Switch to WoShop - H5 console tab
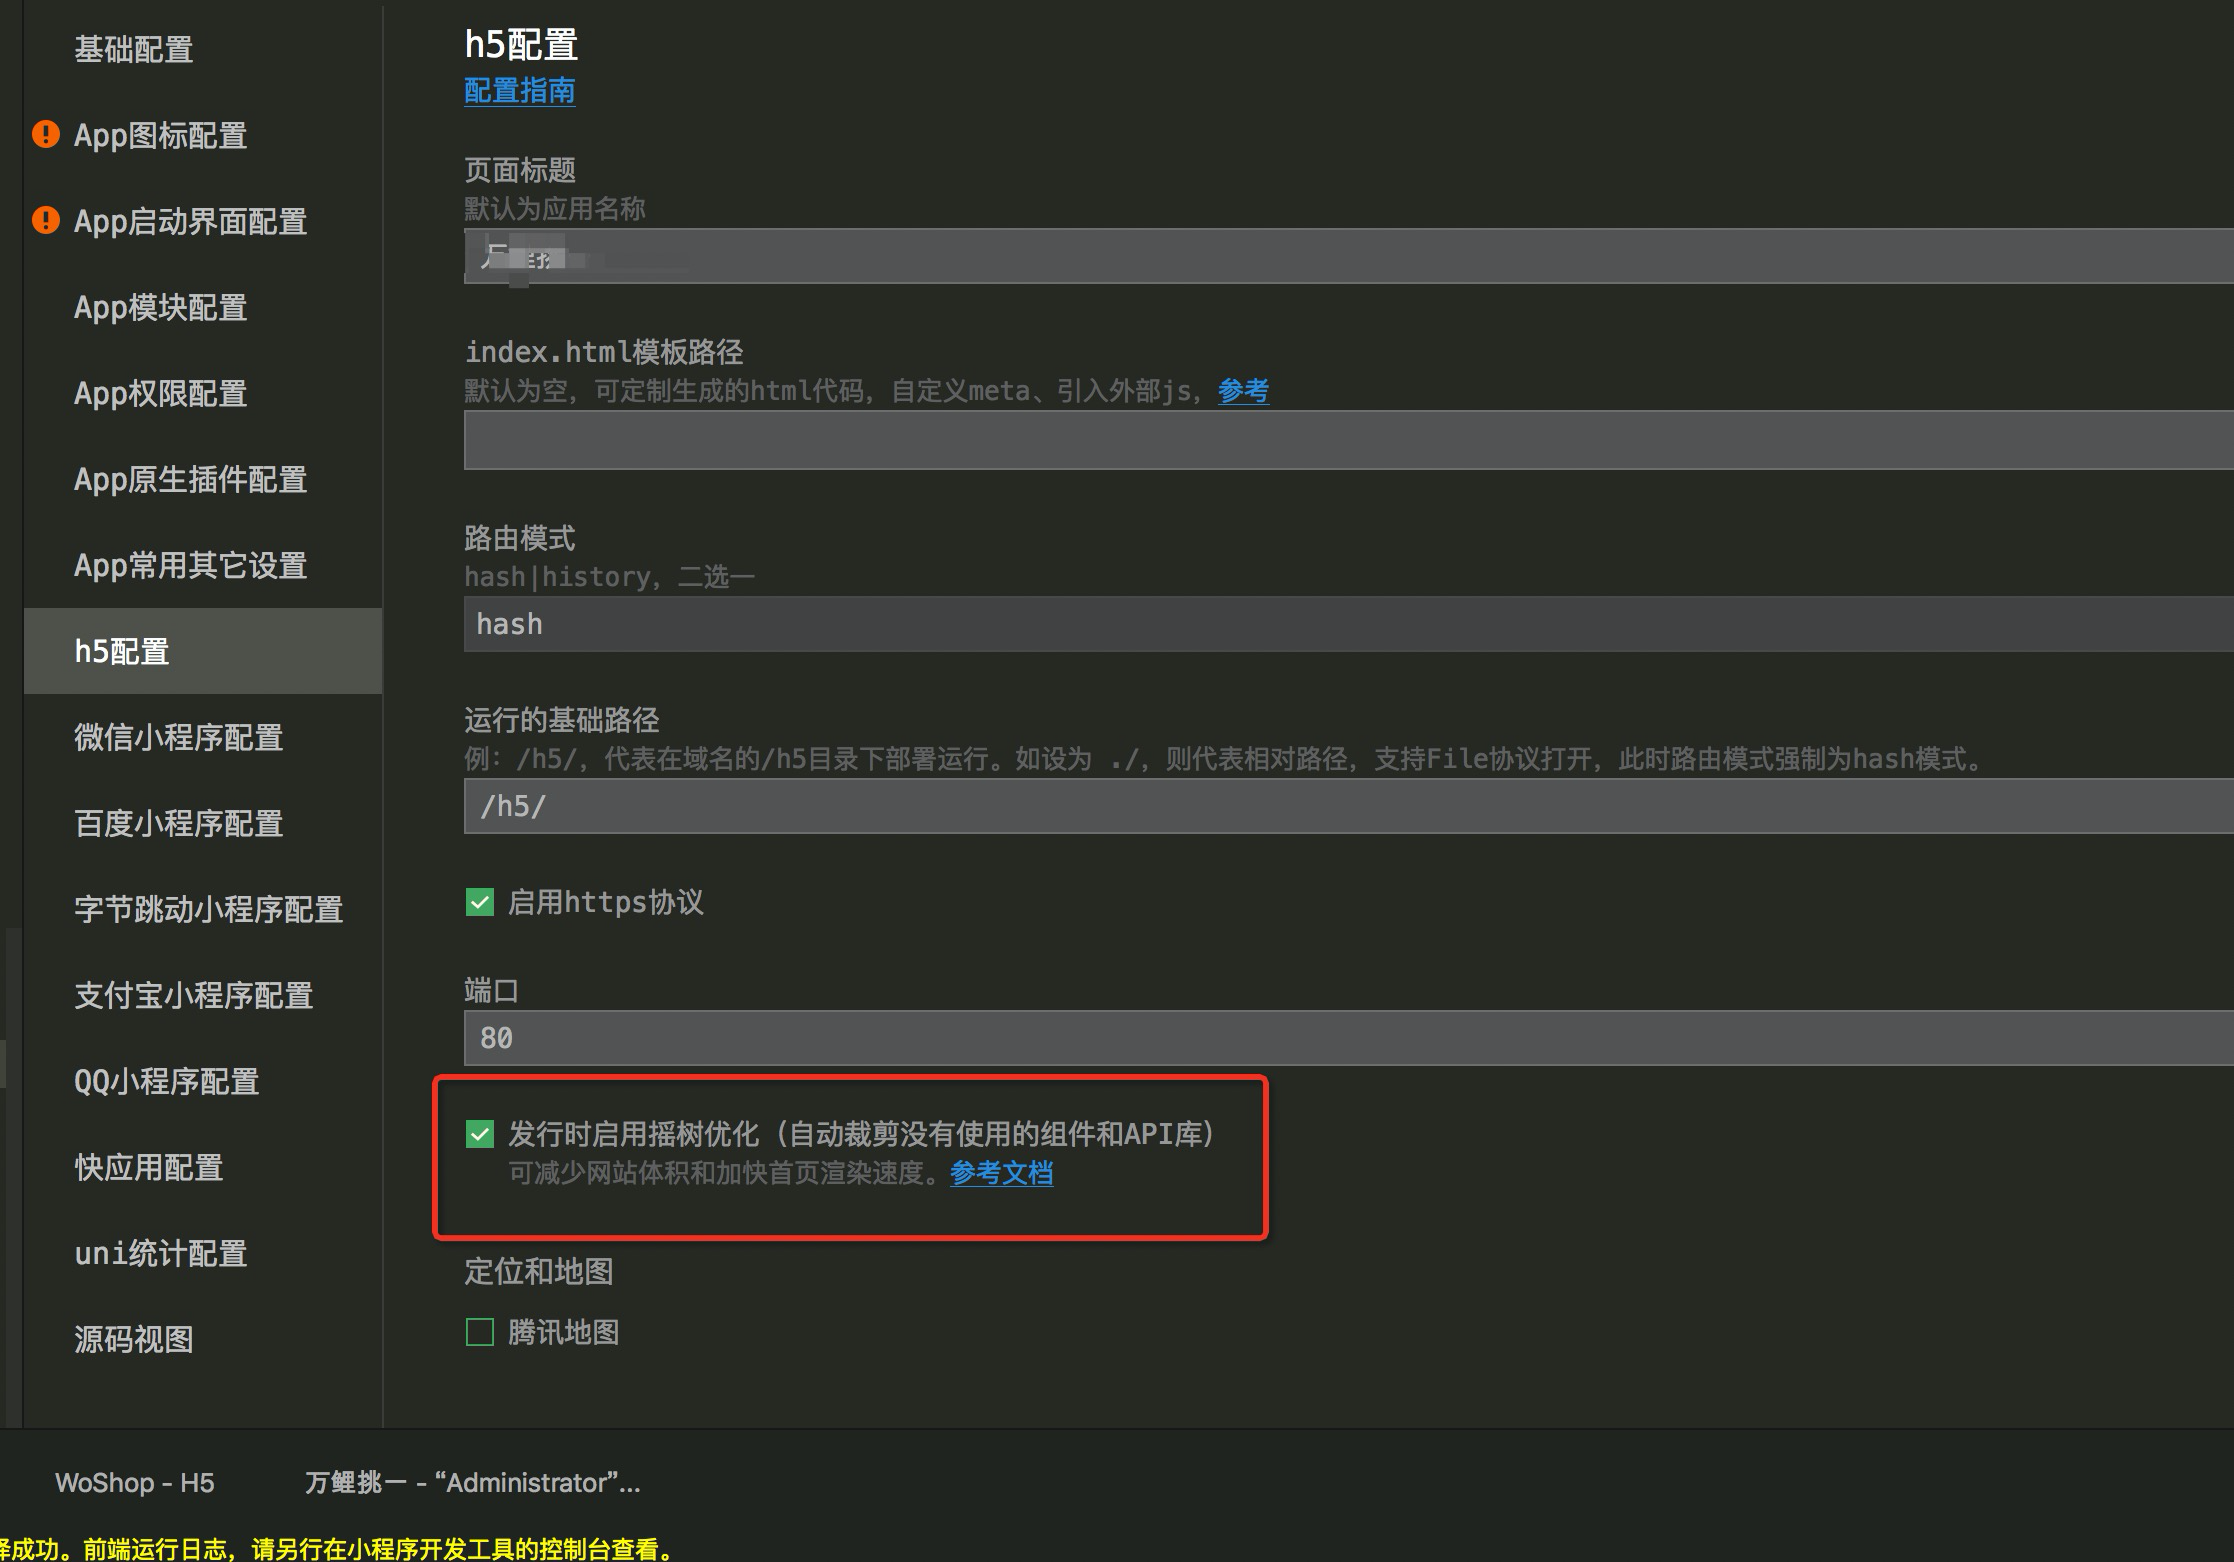The height and width of the screenshot is (1562, 2234). (135, 1482)
